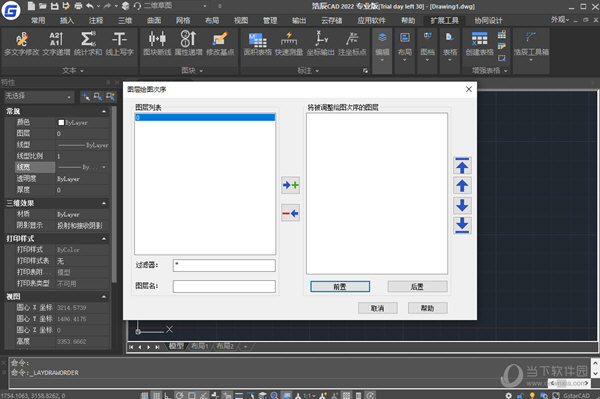Open the 外观 appearance menu
This screenshot has width=600, height=399.
point(560,20)
